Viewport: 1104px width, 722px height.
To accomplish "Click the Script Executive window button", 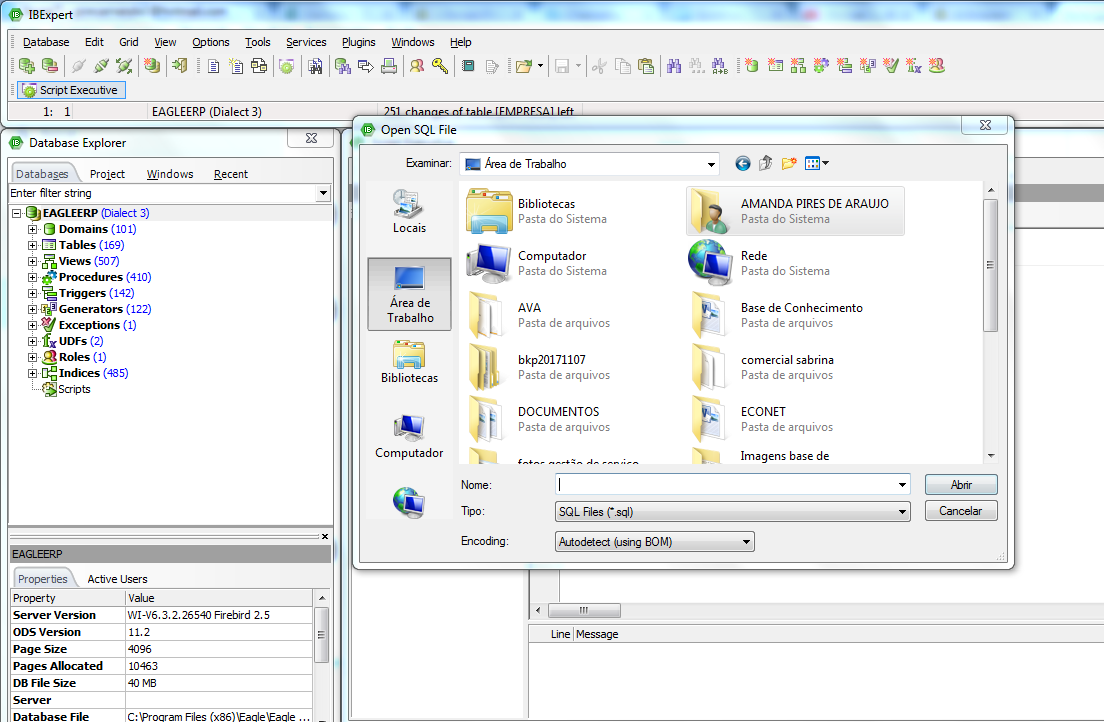I will click(72, 90).
